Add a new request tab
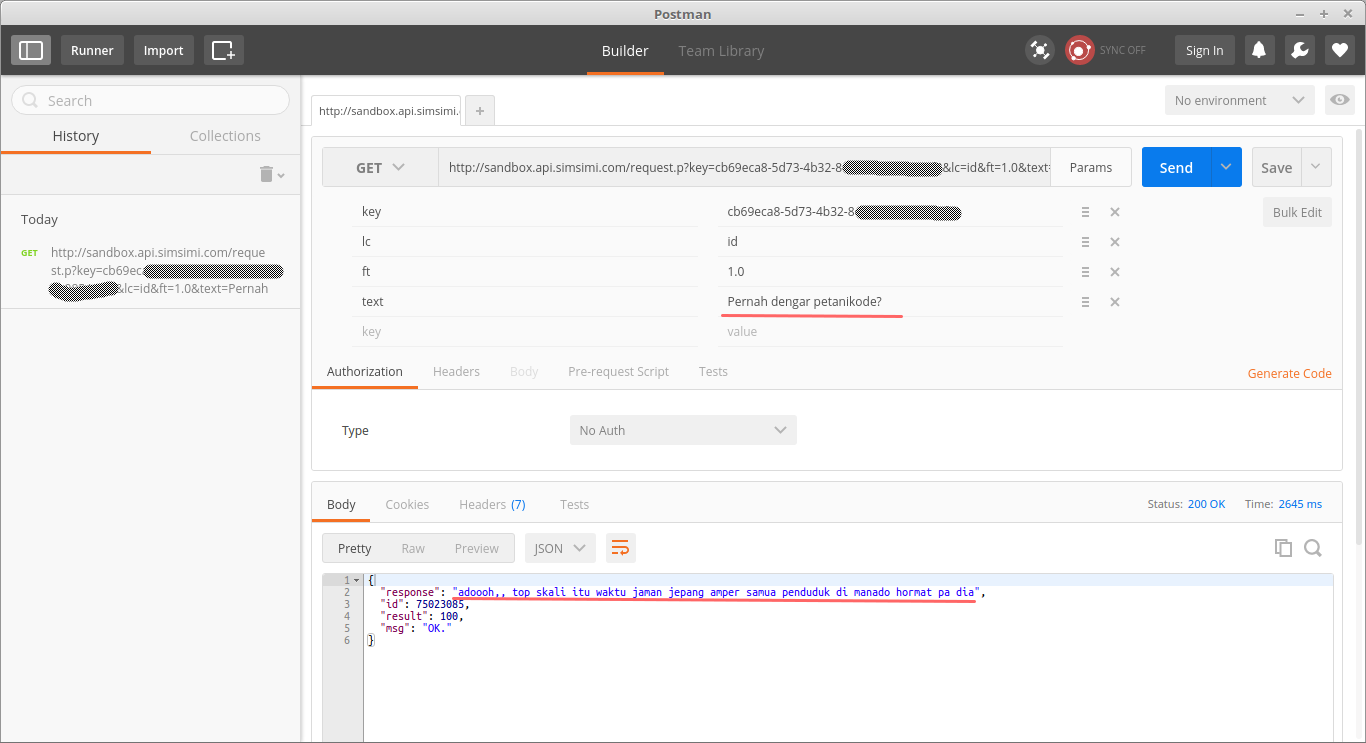The height and width of the screenshot is (743, 1366). pyautogui.click(x=480, y=111)
